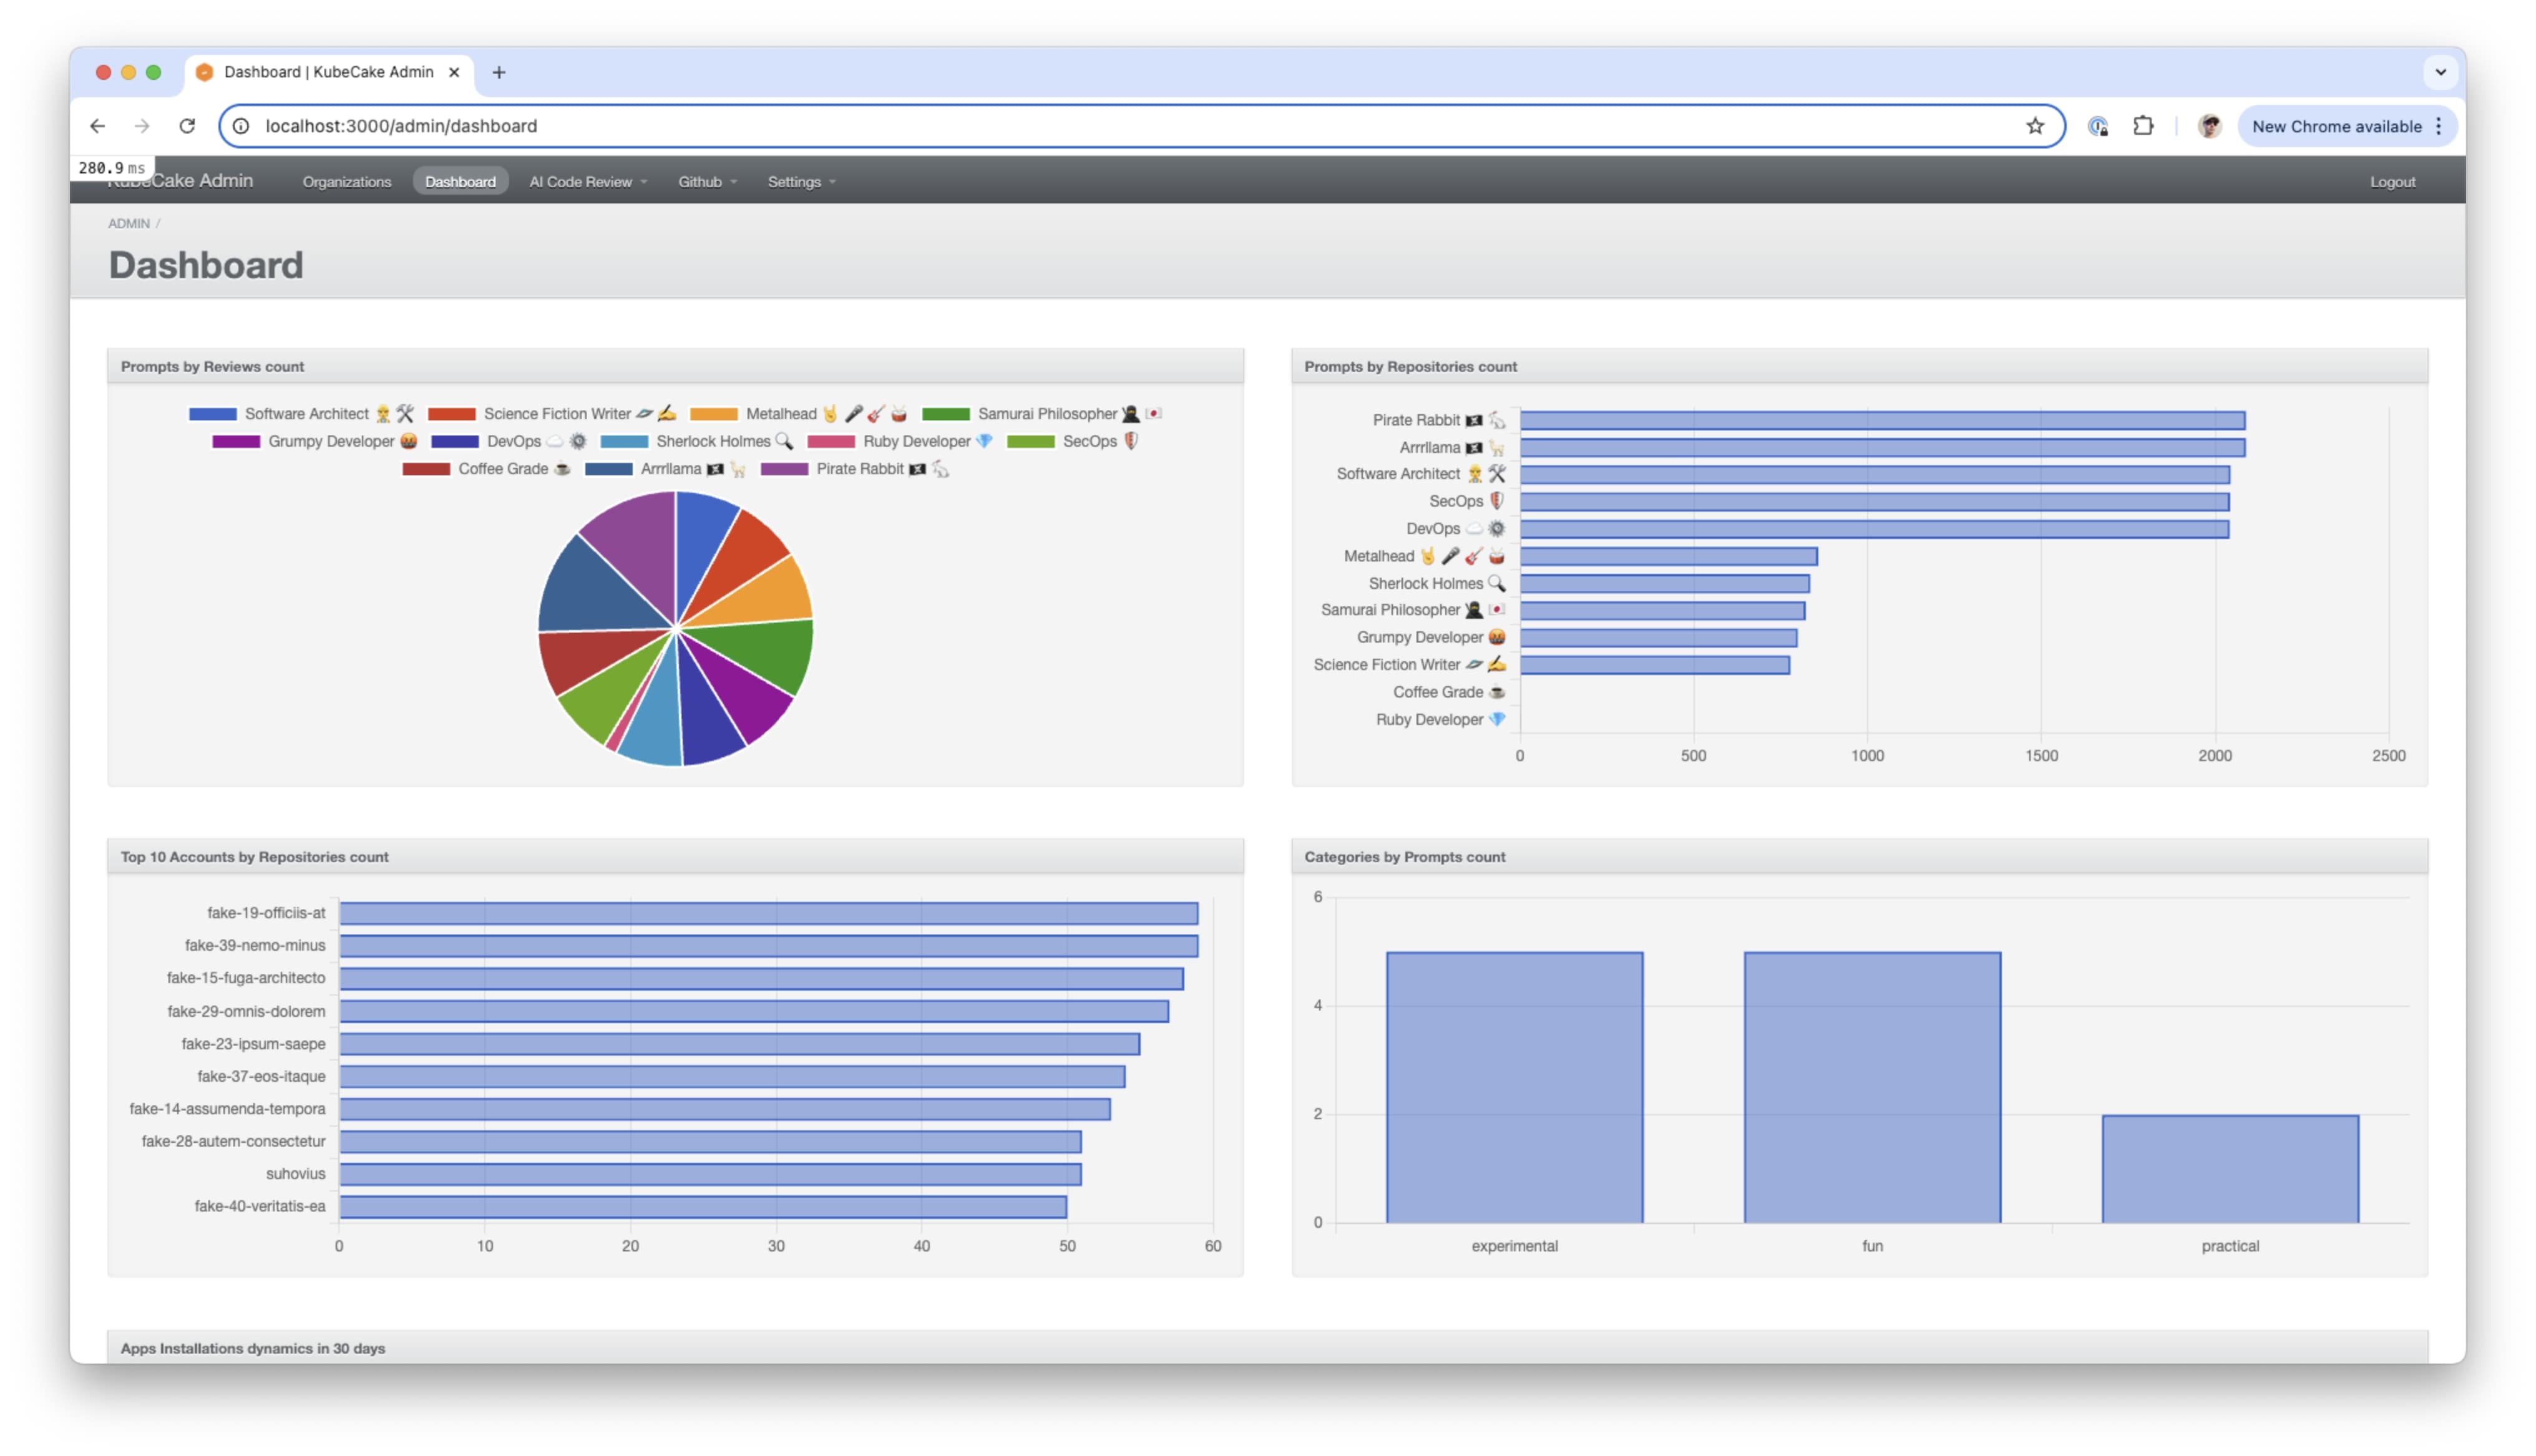Expand the Settings dropdown menu

click(801, 182)
